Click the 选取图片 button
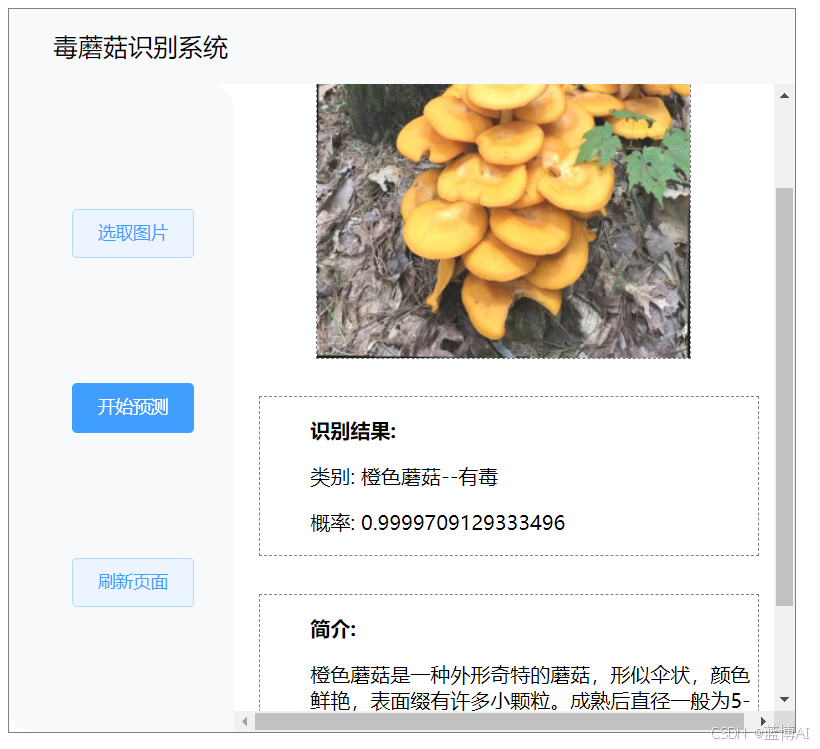Screen dimensions: 820x749 click(x=133, y=233)
